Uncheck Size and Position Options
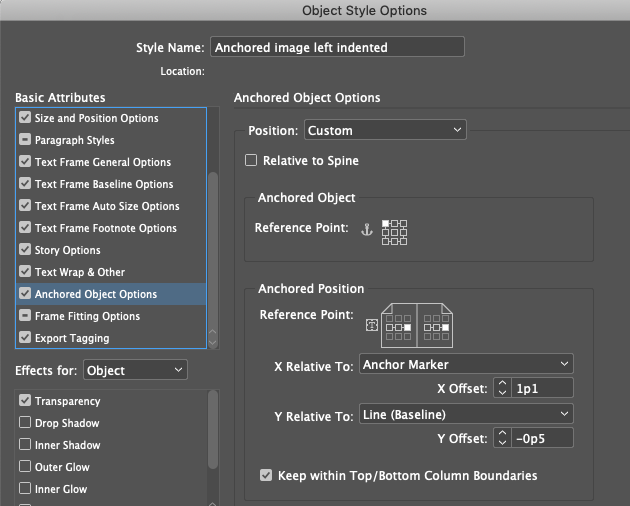 point(25,117)
